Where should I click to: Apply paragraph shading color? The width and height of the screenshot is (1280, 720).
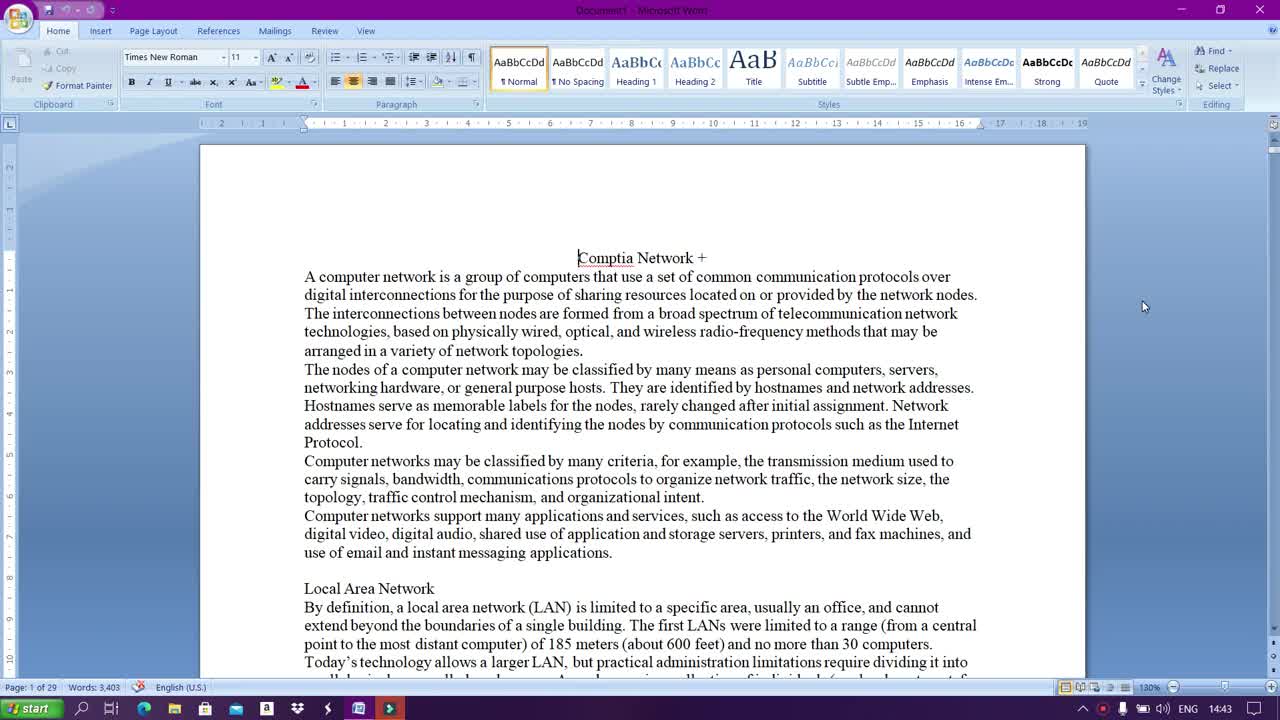[437, 82]
